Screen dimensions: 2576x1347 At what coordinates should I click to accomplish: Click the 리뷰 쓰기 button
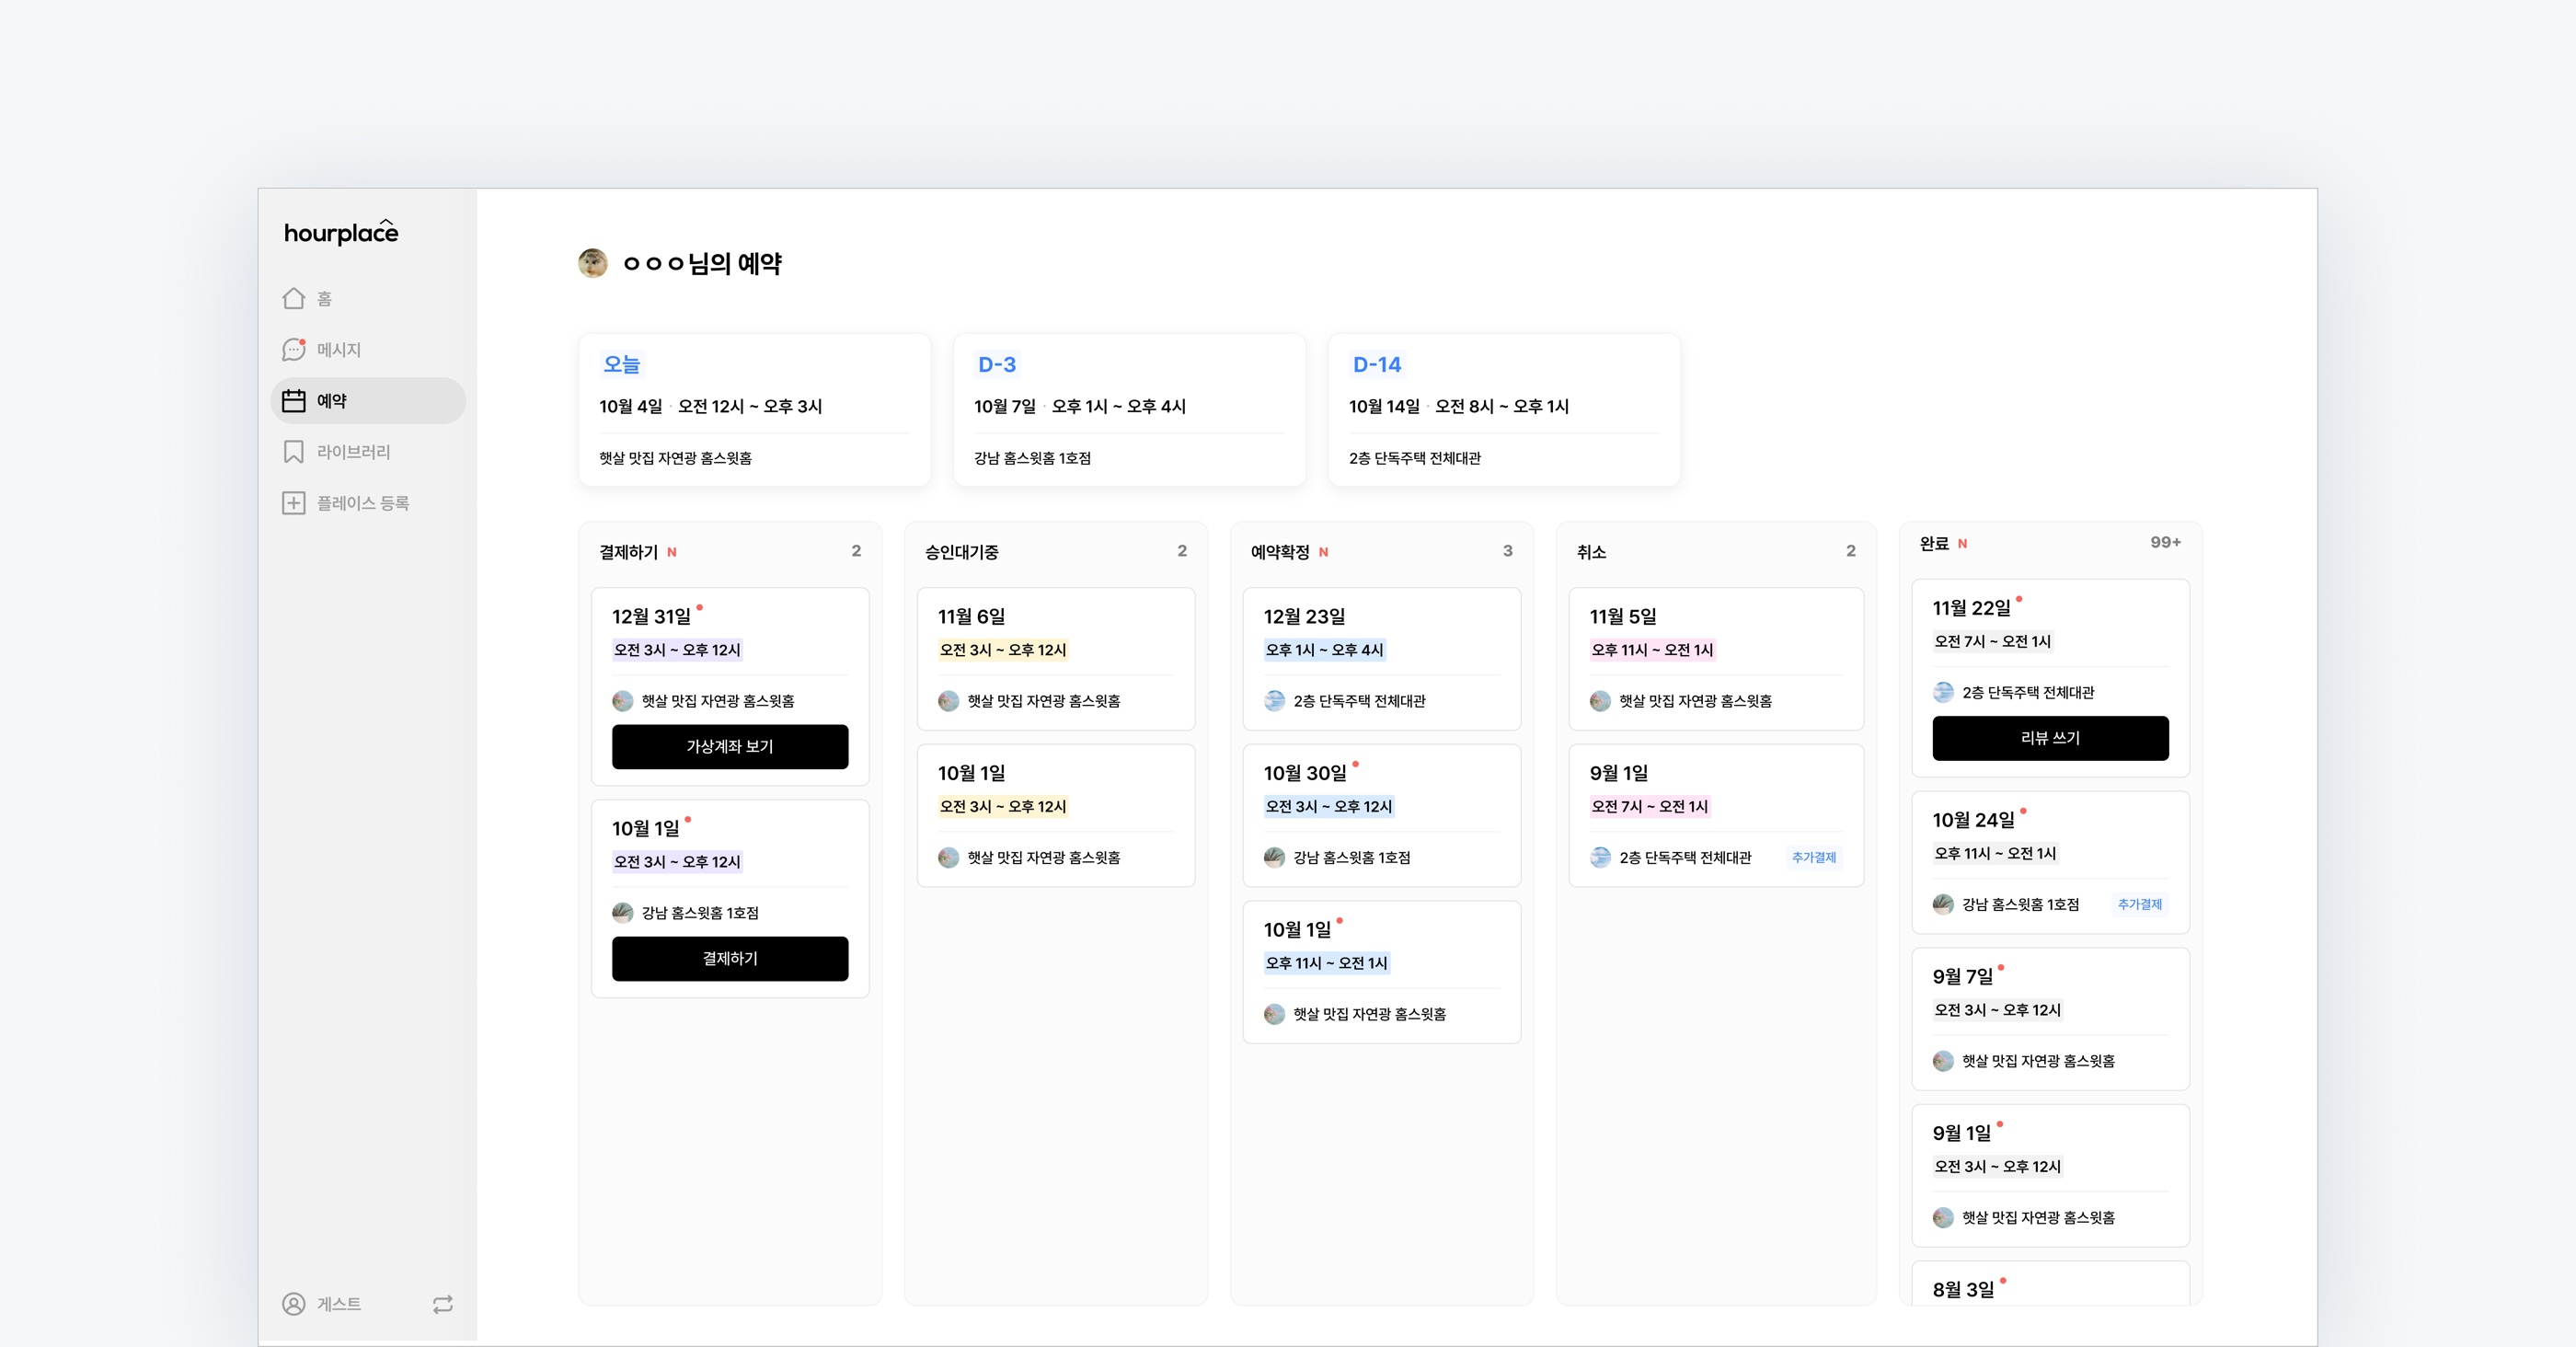click(x=2049, y=737)
